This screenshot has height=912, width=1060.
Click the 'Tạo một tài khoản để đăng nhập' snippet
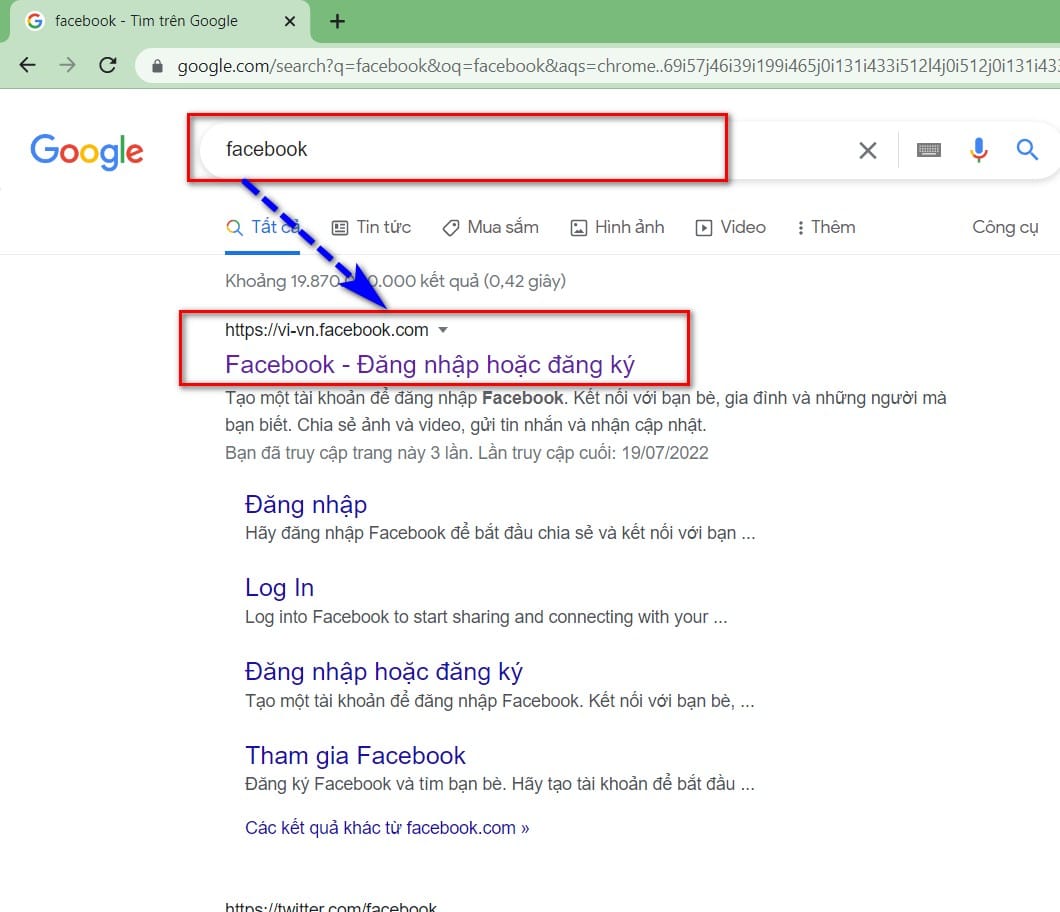coord(585,411)
